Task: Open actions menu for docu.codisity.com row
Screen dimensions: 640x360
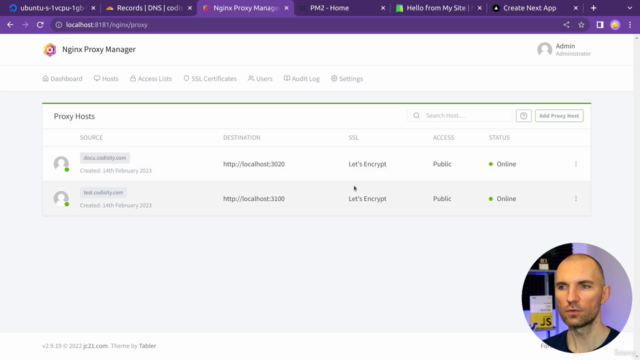Action: coord(576,164)
